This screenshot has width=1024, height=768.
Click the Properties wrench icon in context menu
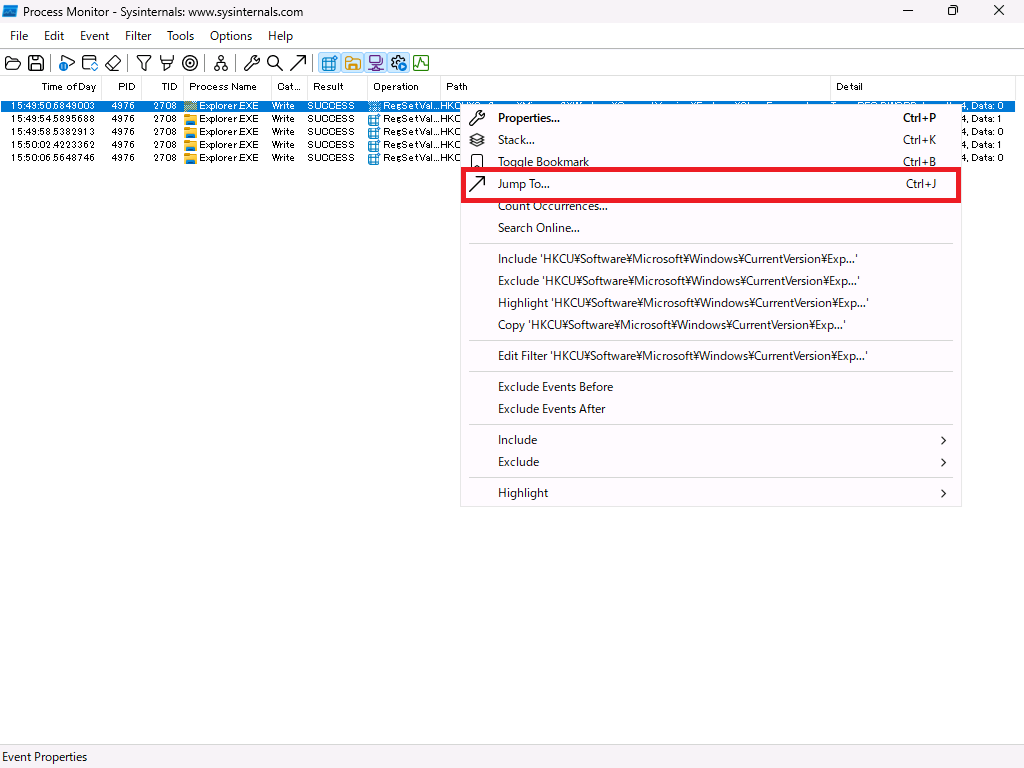pos(477,118)
